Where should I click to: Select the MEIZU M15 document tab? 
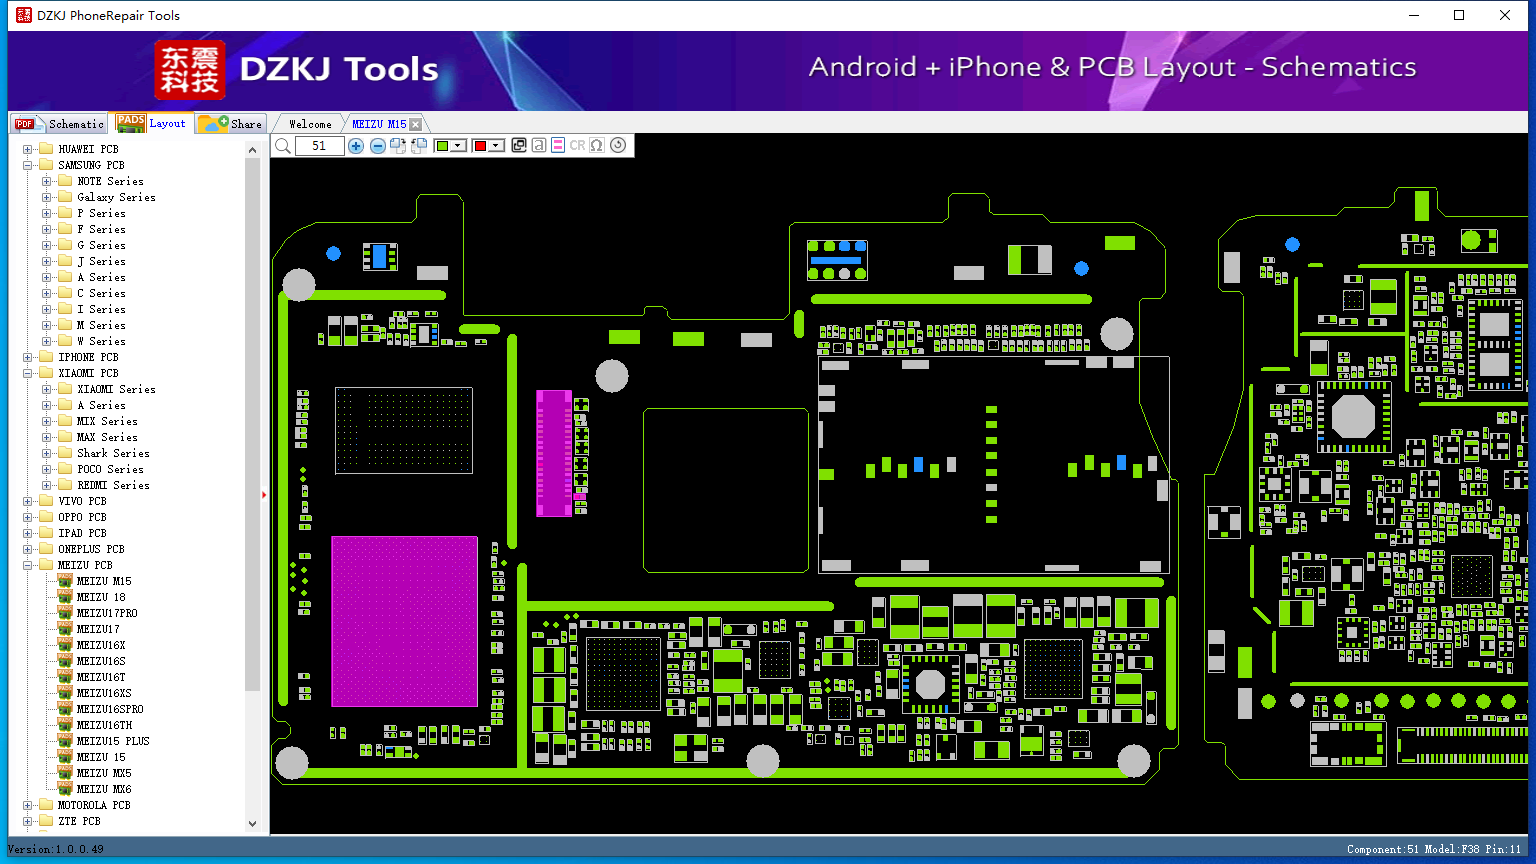click(x=379, y=124)
